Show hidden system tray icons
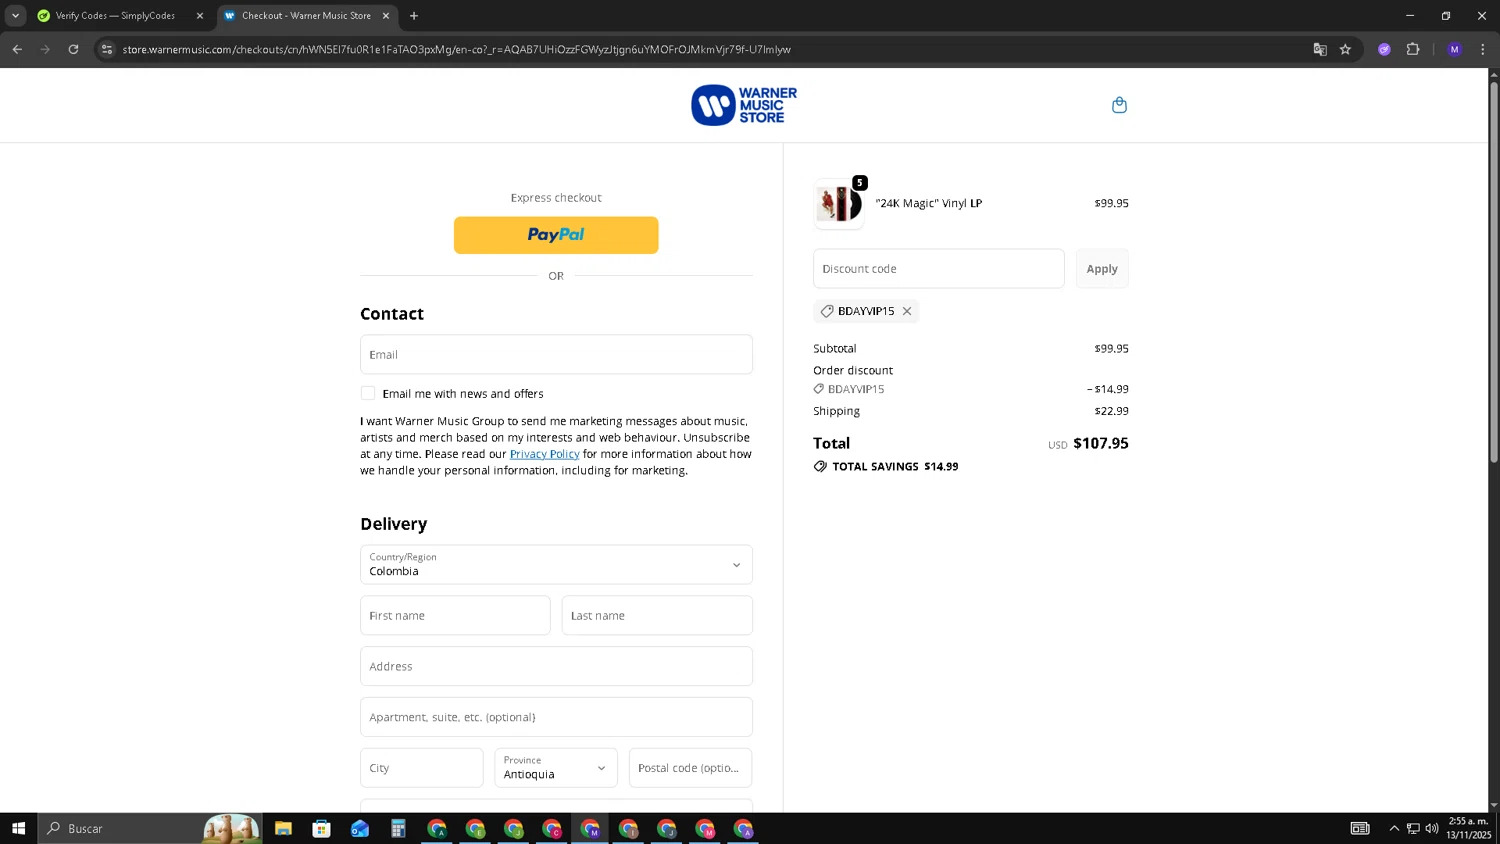Screen dimensions: 1500x844 click(1394, 828)
